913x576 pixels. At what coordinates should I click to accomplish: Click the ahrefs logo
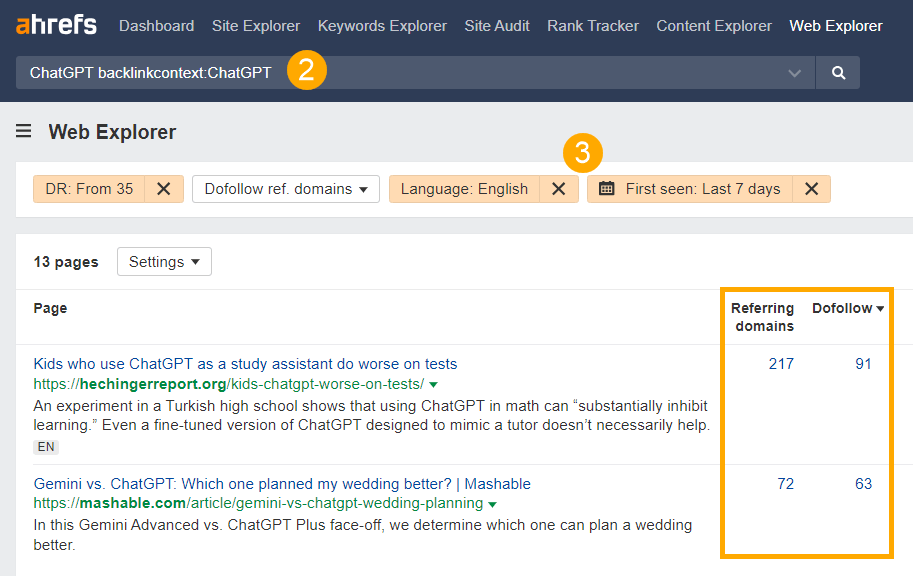[55, 25]
